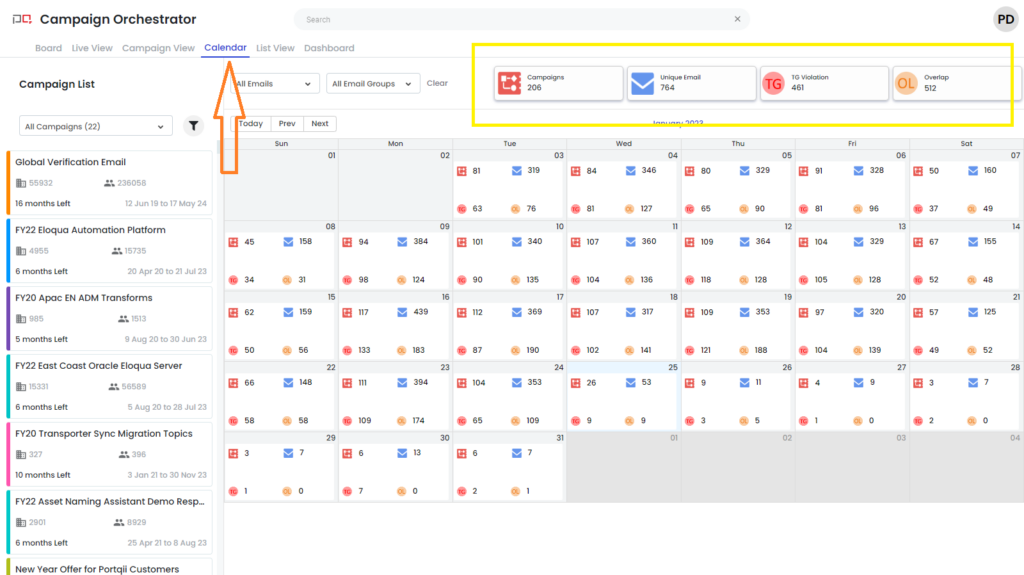Open the Dashboard tab
This screenshot has width=1024, height=575.
(329, 48)
